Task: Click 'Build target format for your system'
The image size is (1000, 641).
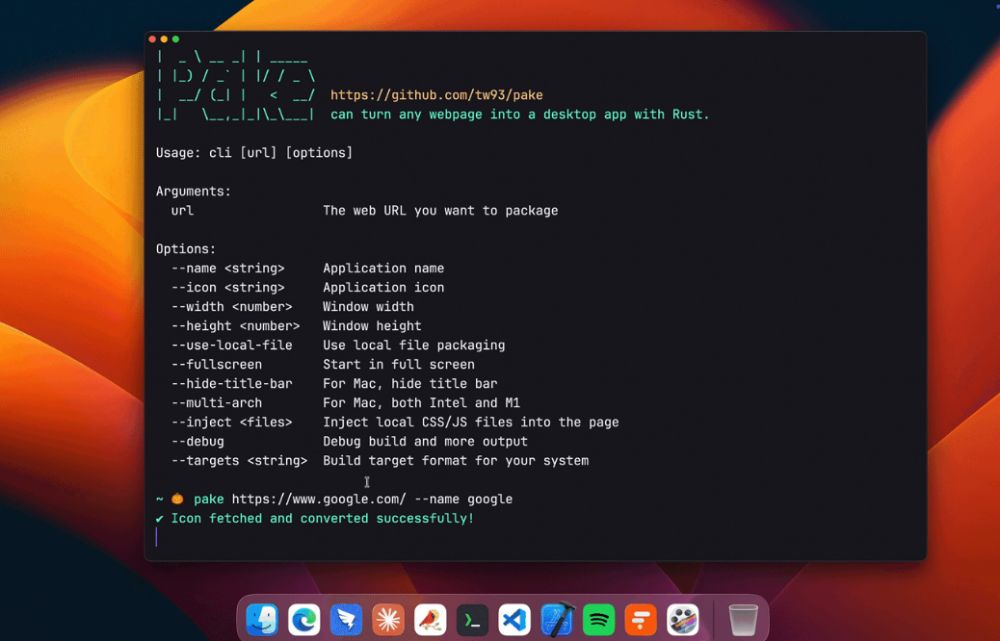Action: coord(455,460)
